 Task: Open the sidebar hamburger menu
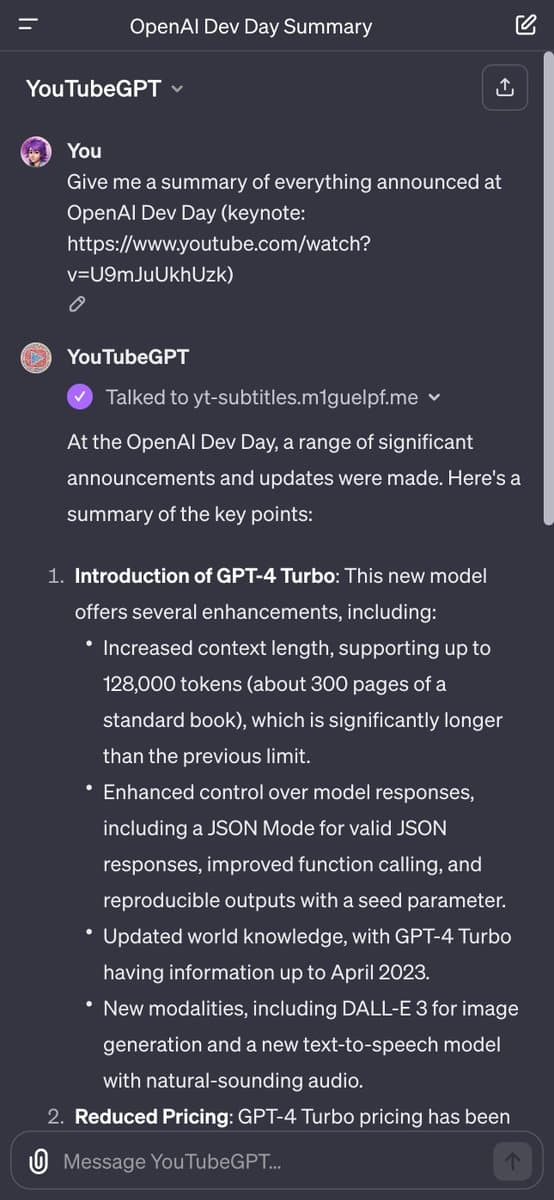point(27,26)
